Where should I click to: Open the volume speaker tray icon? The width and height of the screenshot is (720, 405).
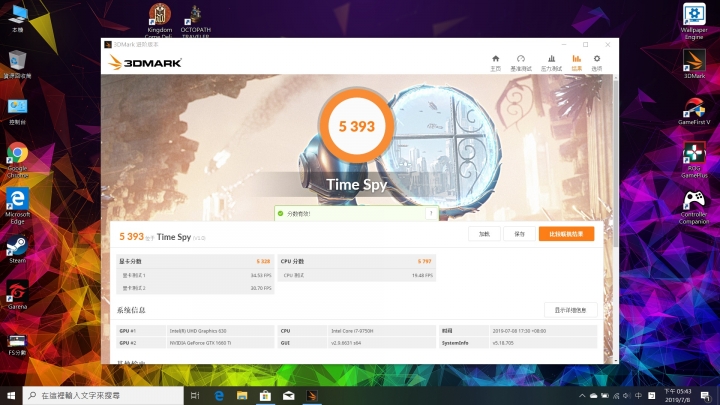click(627, 395)
